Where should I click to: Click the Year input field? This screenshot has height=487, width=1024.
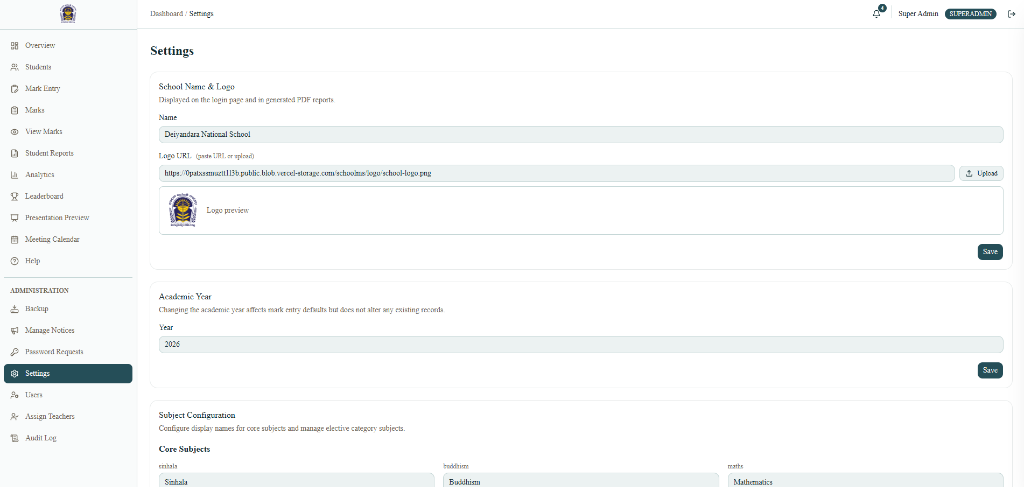click(581, 344)
